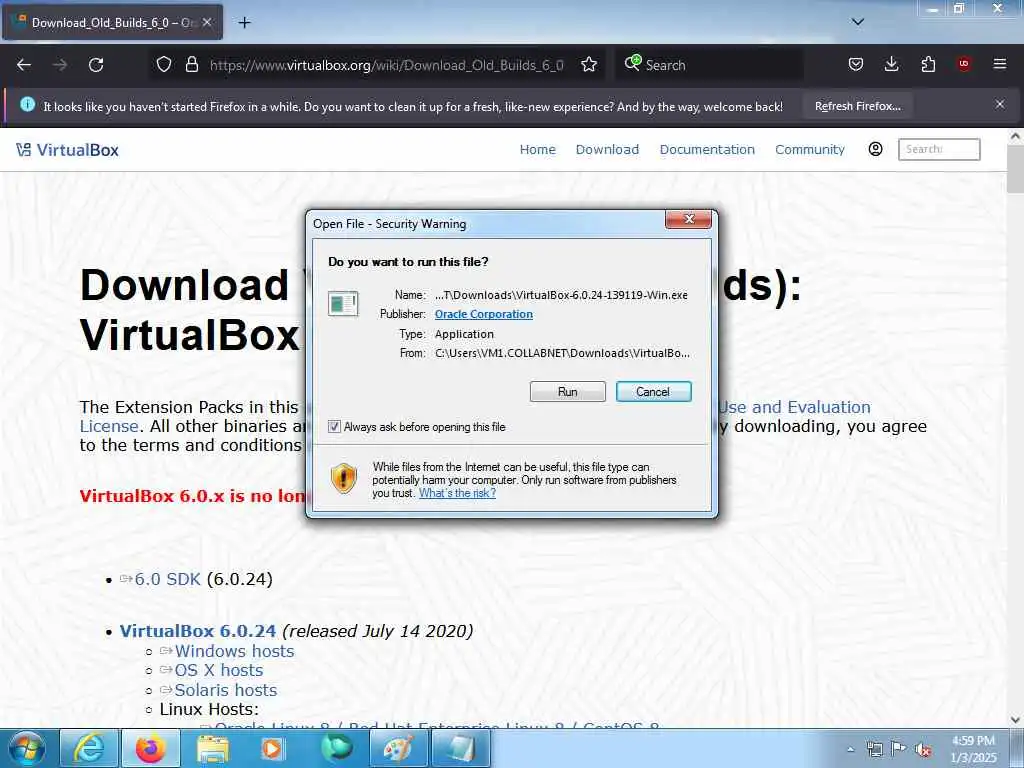Click the VirtualBox logo
The image size is (1024, 768).
(x=67, y=150)
